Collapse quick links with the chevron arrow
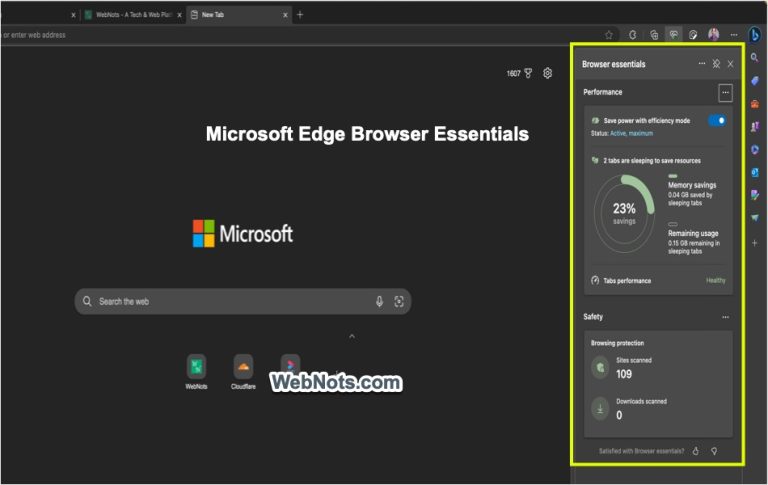Screen dimensions: 768x485 (352, 336)
